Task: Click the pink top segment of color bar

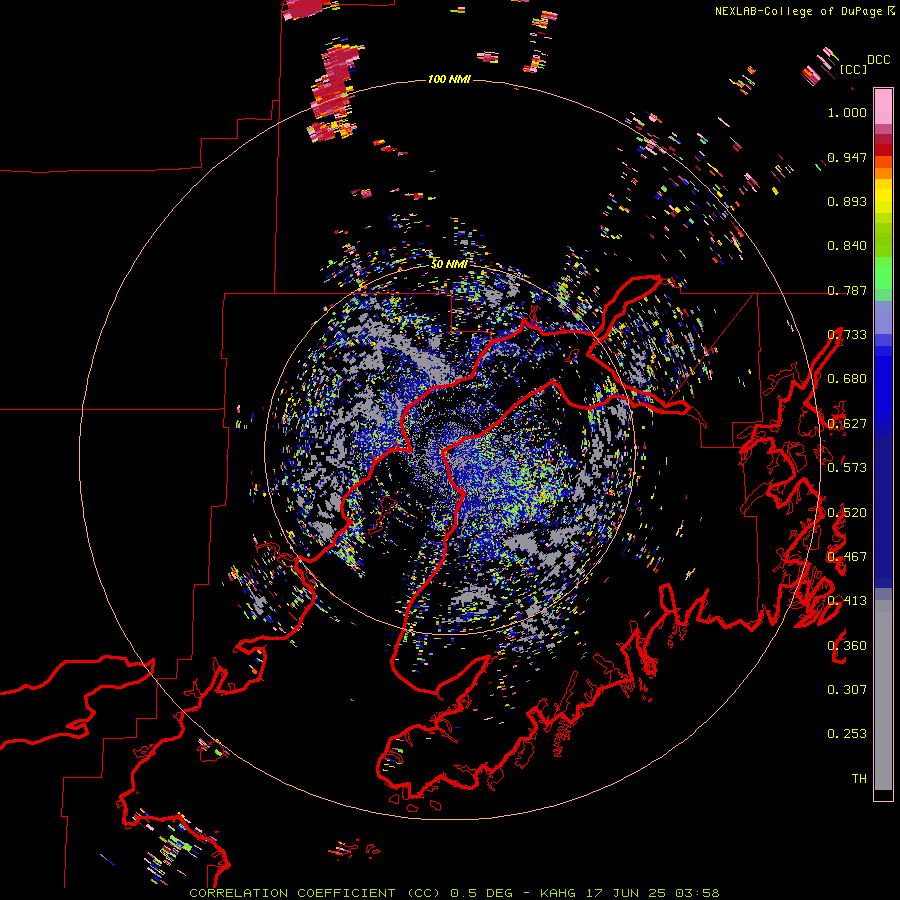Action: 883,106
